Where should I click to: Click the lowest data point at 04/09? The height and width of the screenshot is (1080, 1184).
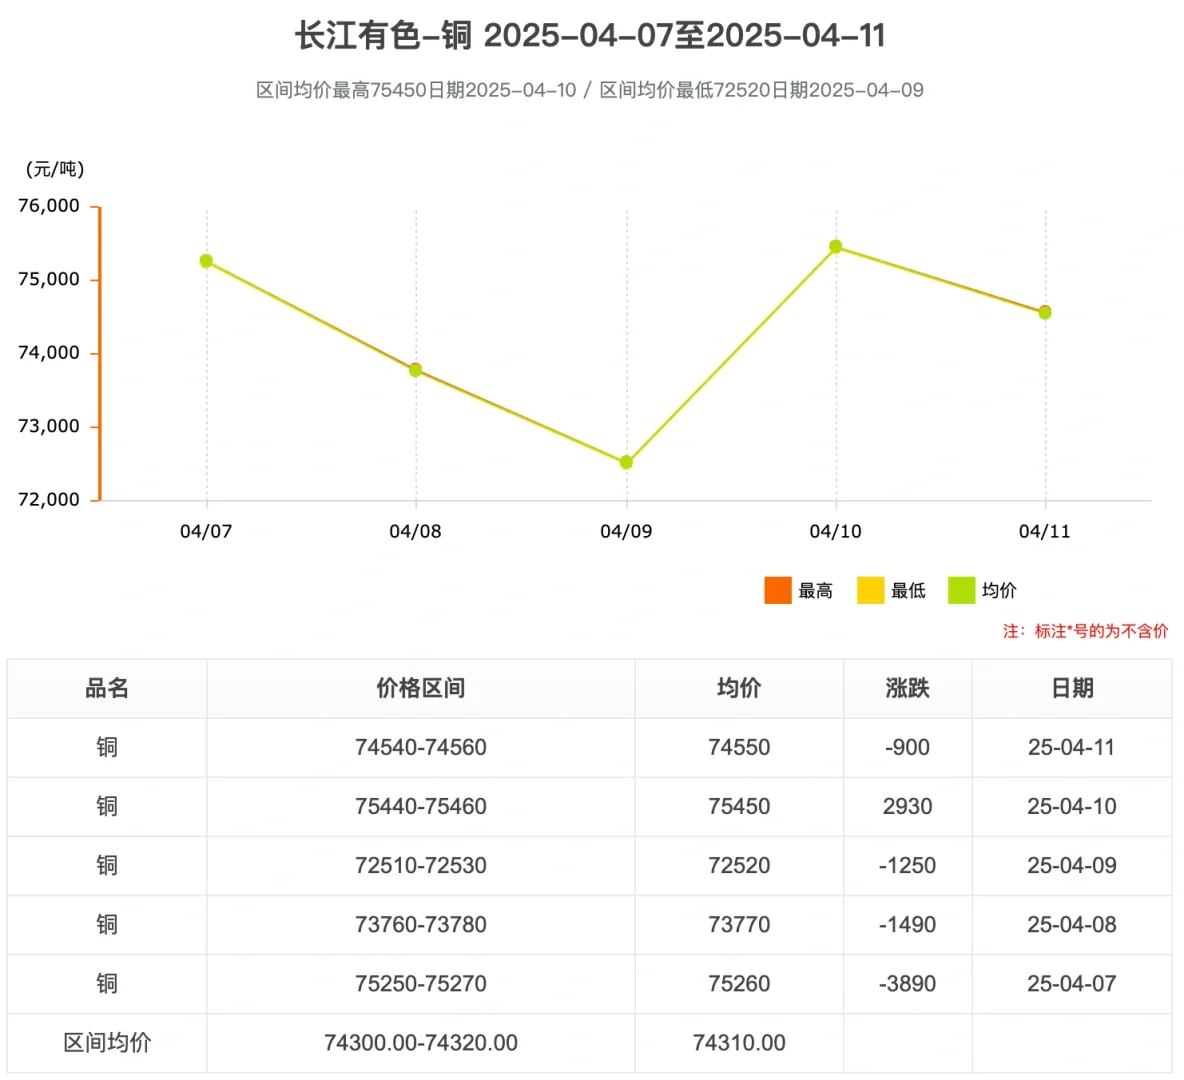[x=627, y=461]
